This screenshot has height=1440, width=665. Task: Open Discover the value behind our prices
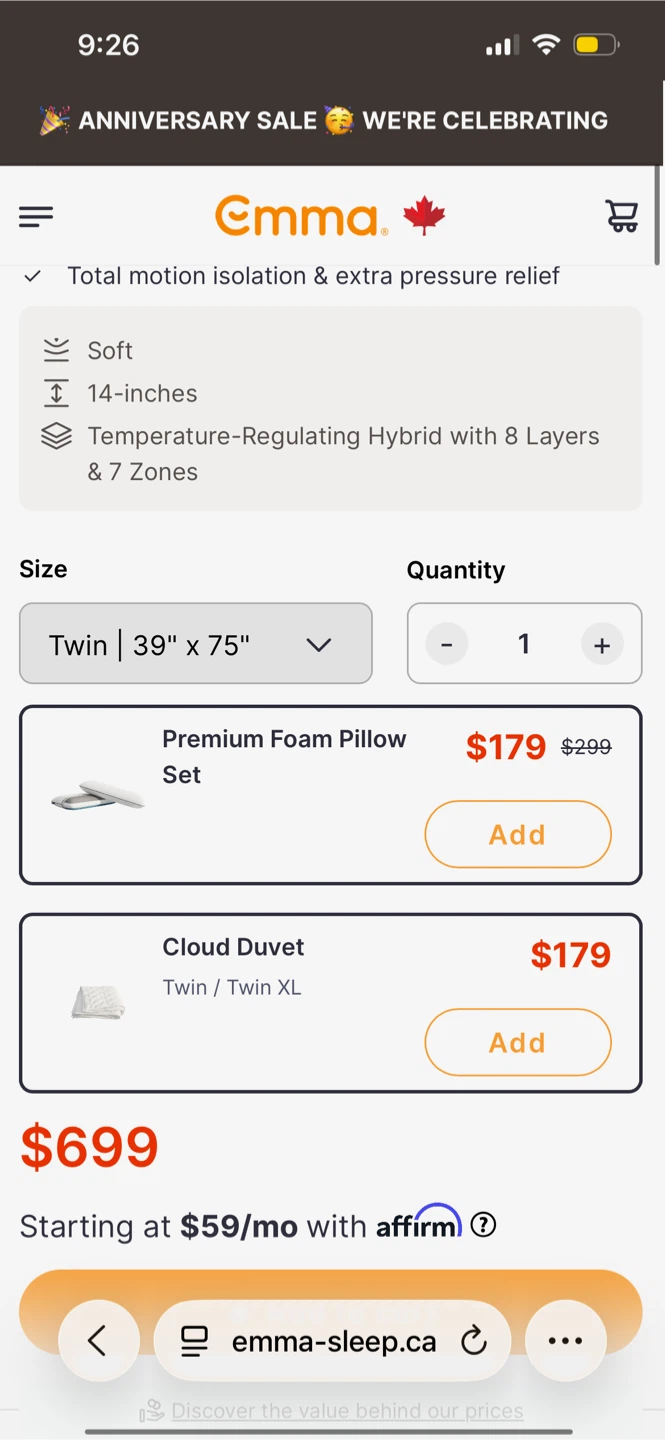coord(347,1411)
